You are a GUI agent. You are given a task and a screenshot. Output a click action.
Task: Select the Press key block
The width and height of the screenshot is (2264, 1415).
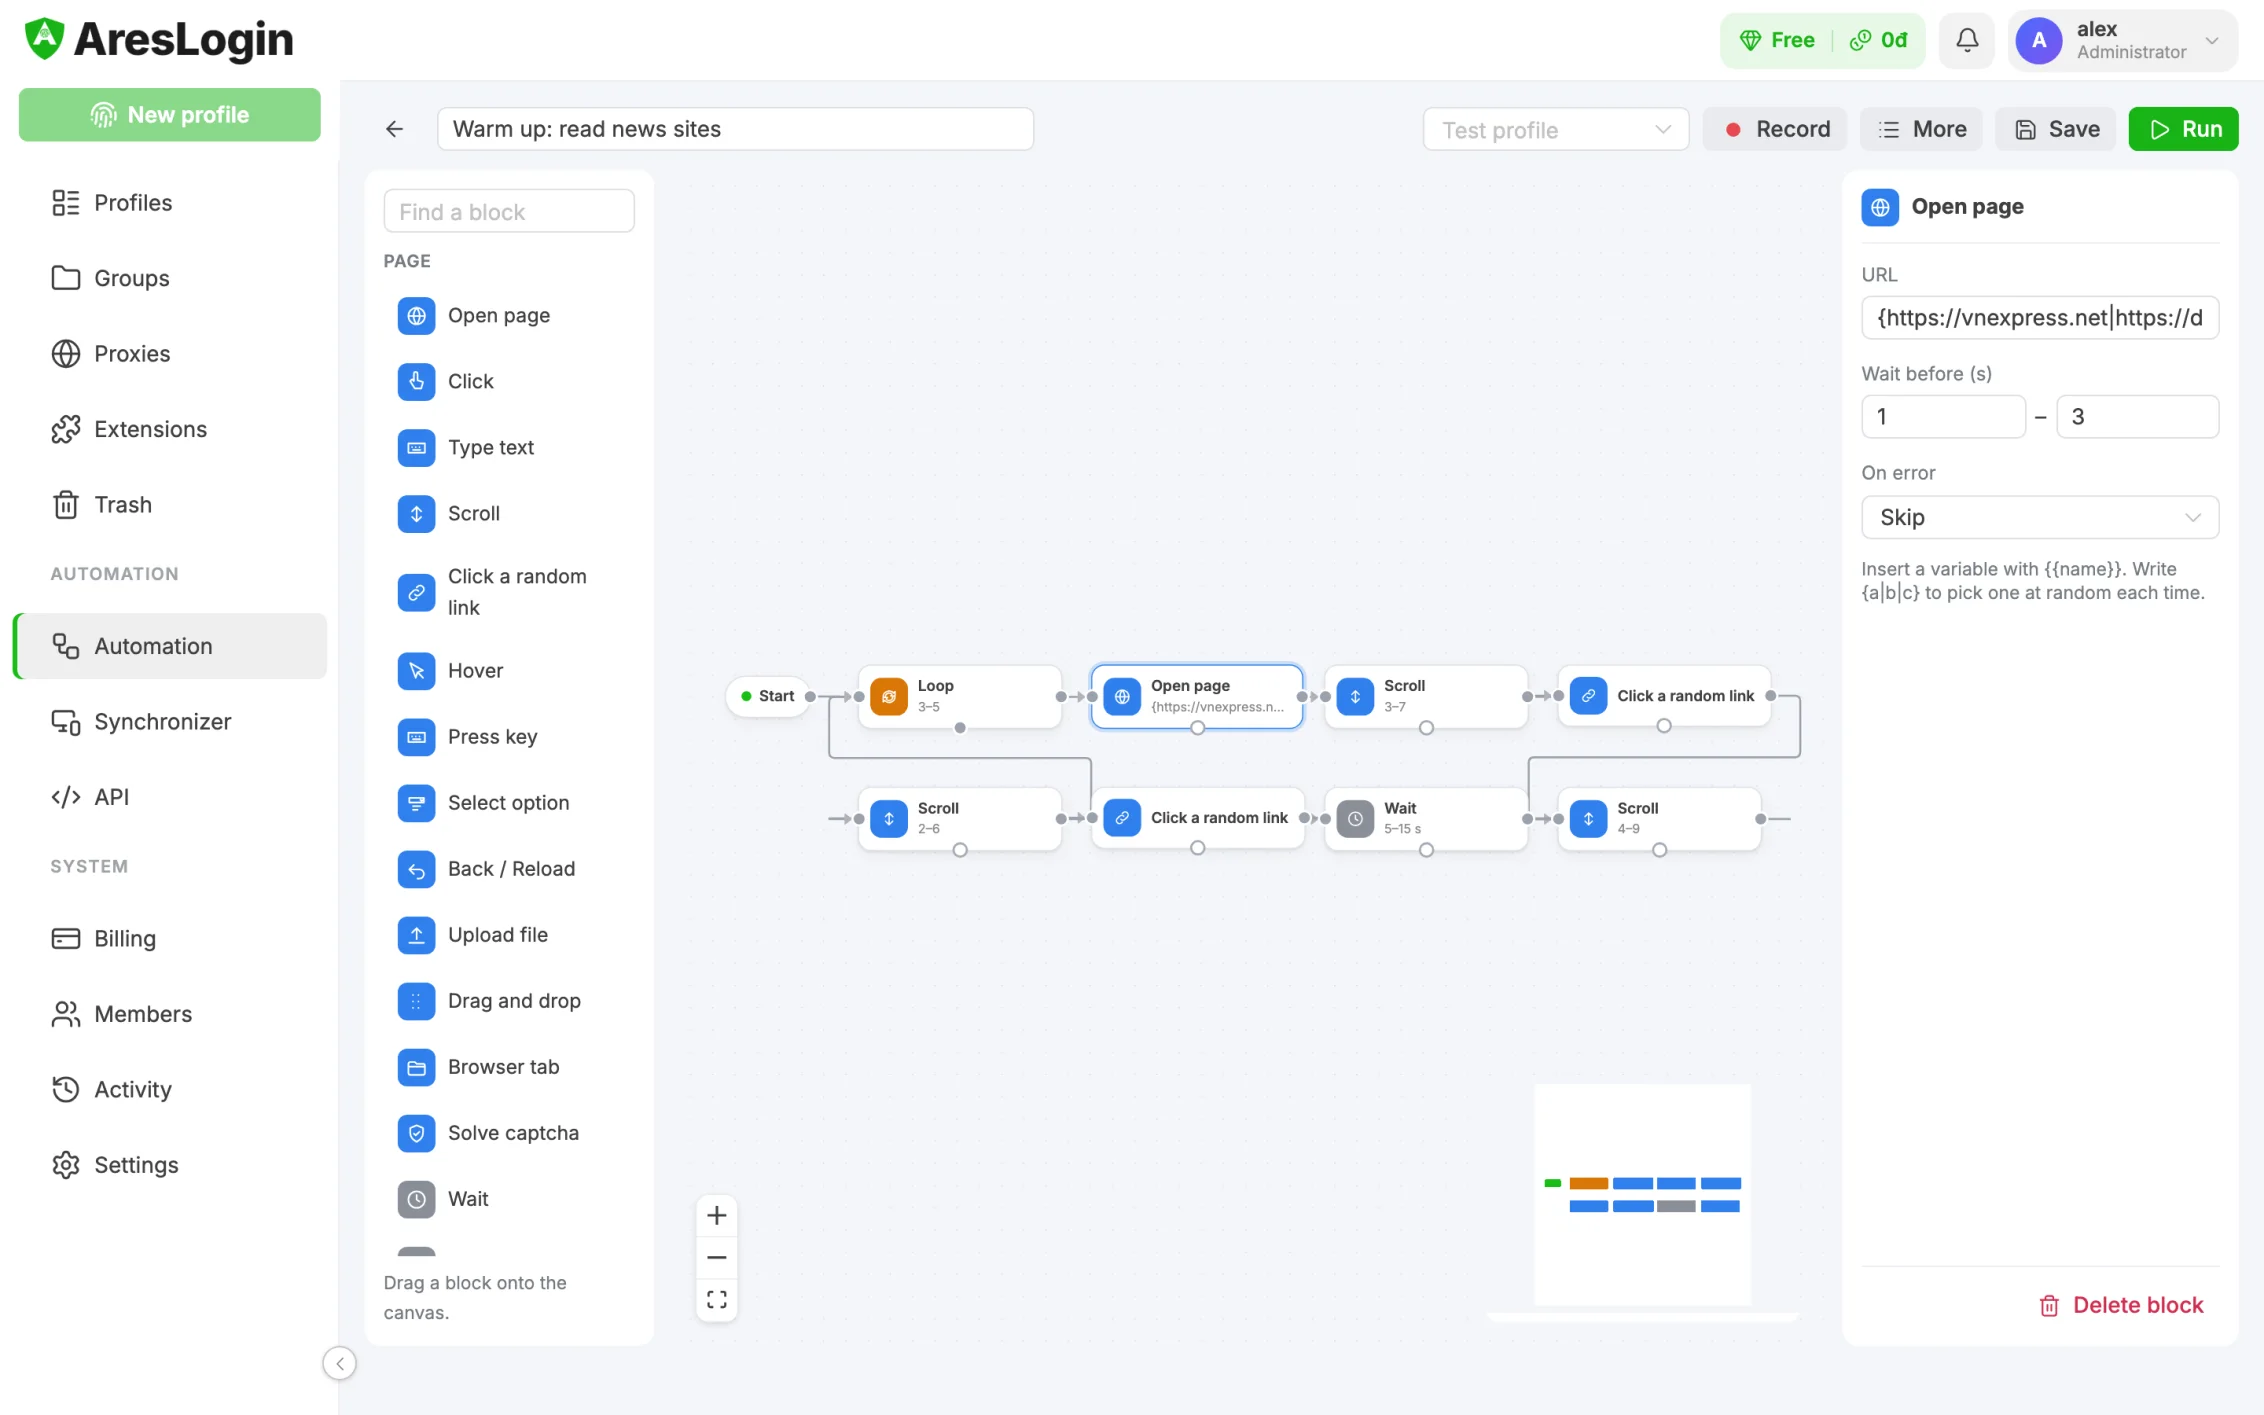click(x=508, y=737)
